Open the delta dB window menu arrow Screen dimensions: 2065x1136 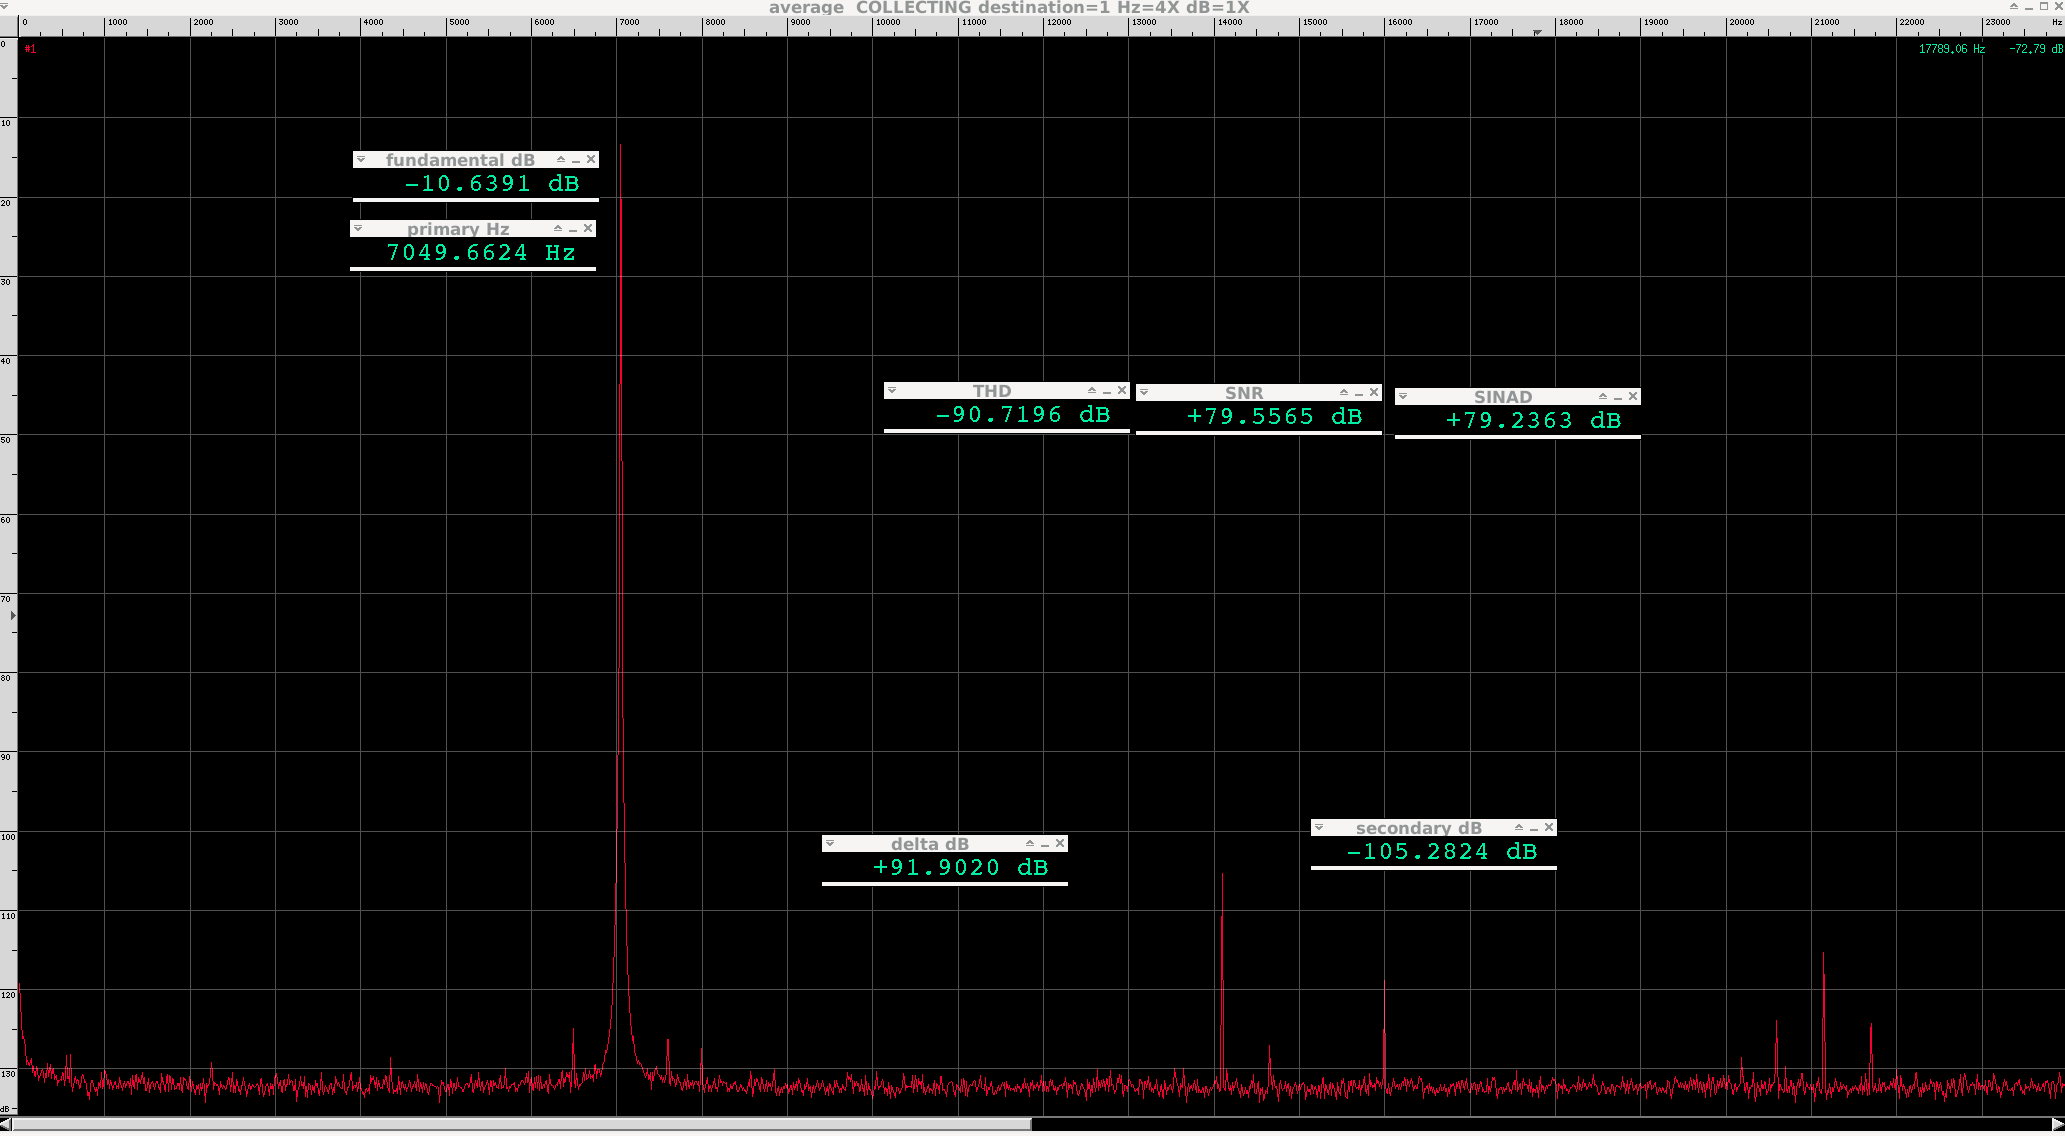pos(830,844)
